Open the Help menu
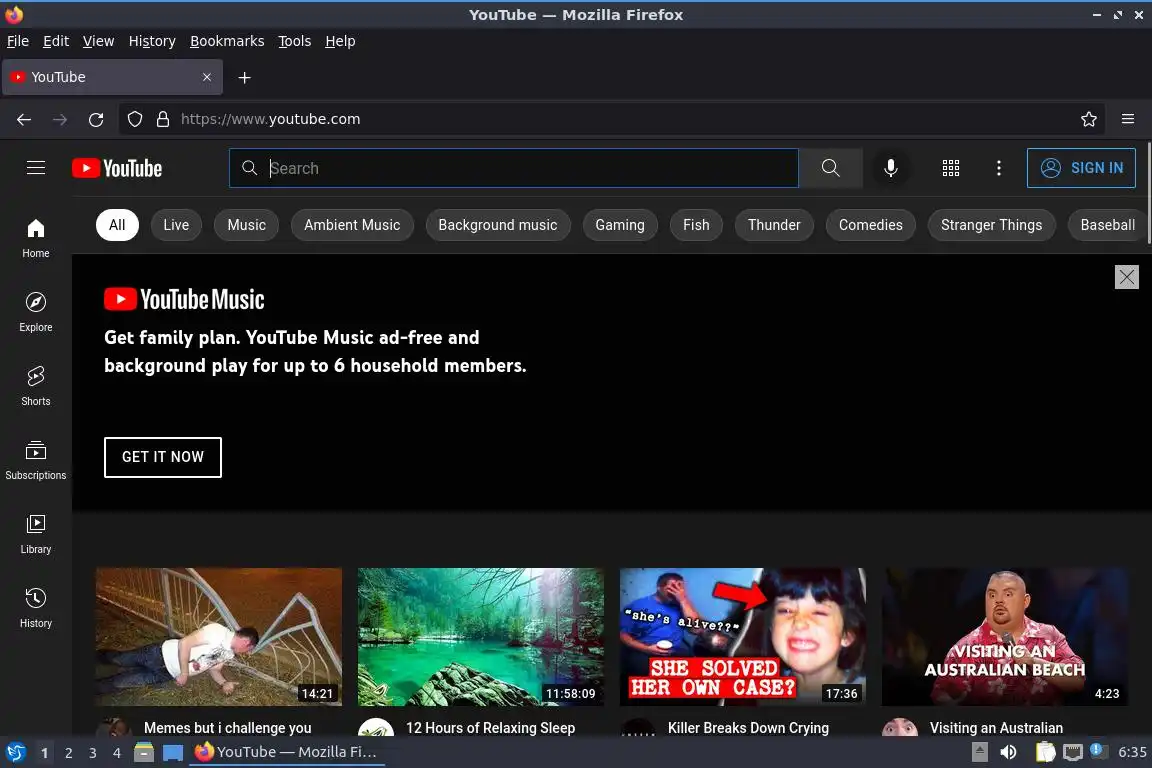 coord(340,41)
